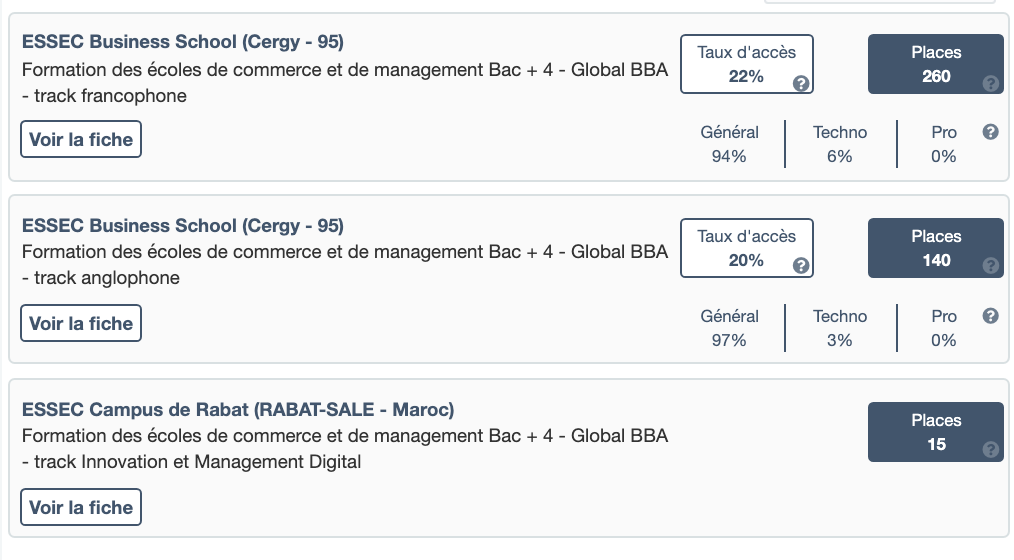Open help icon next to francophone track Pro 0%

991,132
